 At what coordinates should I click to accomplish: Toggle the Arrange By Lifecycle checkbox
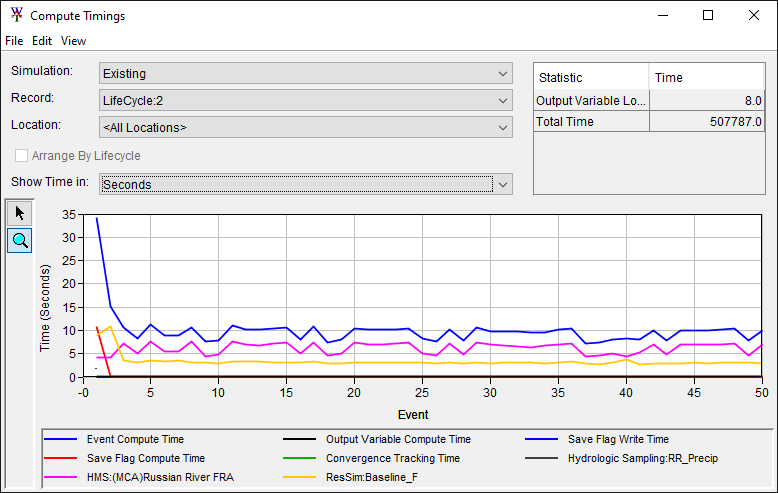tap(21, 156)
